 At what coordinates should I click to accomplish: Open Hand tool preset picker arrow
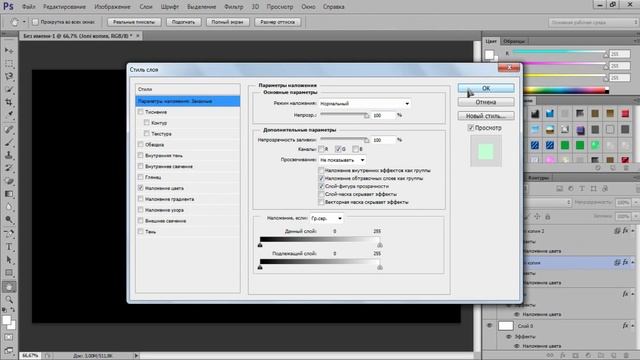(x=24, y=22)
